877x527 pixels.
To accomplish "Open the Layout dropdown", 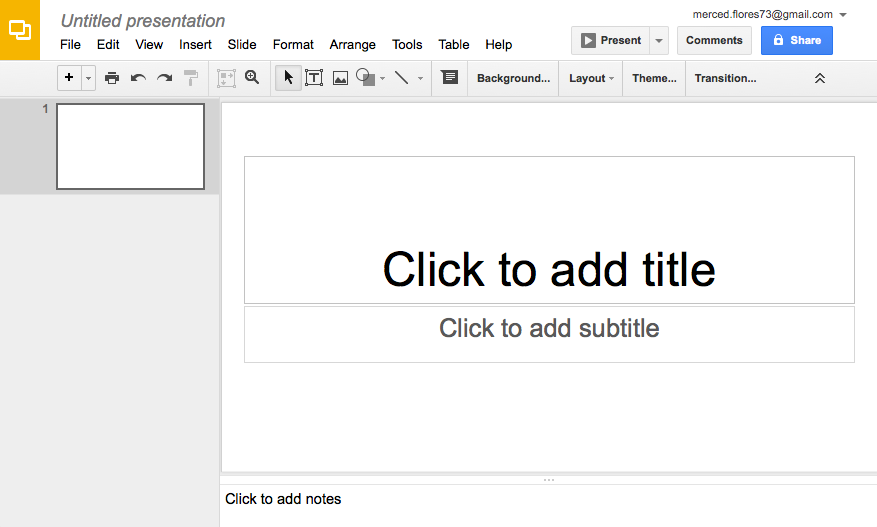I will [x=591, y=78].
